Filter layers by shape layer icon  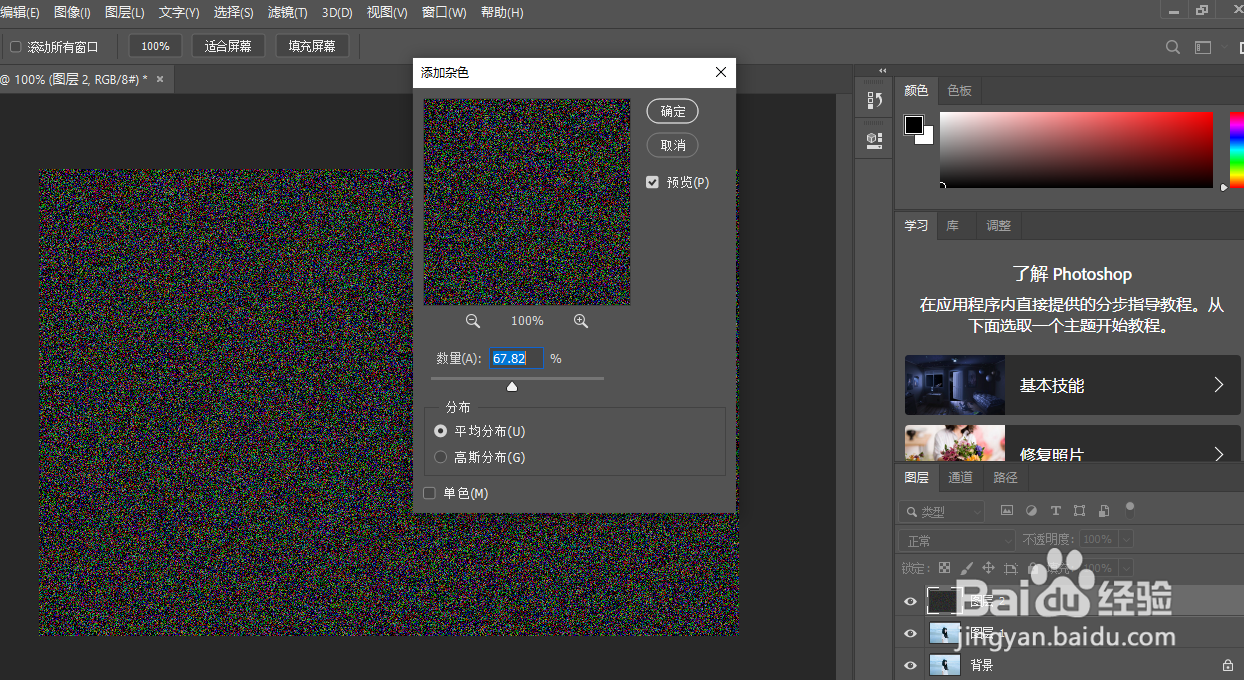(x=1079, y=510)
